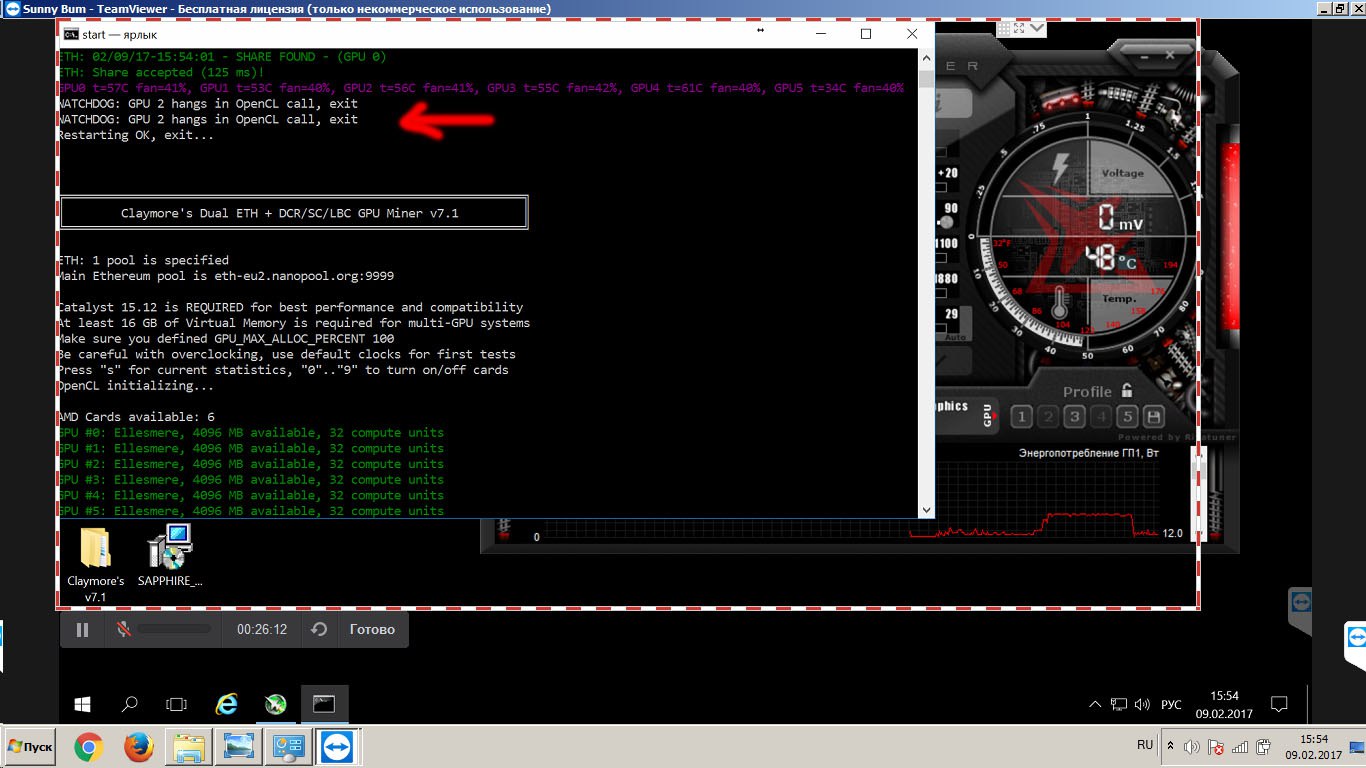Launch Google Chrome from local taskbar
The width and height of the screenshot is (1366, 768).
89,747
